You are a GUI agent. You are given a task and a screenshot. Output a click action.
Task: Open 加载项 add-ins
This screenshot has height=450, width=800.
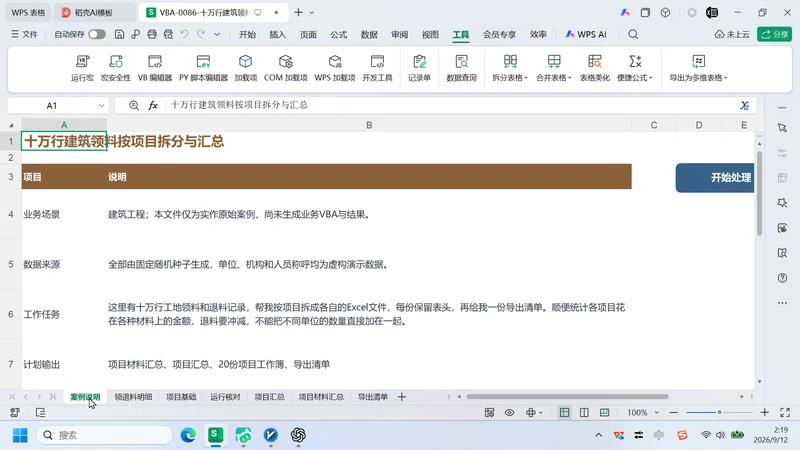pyautogui.click(x=245, y=68)
